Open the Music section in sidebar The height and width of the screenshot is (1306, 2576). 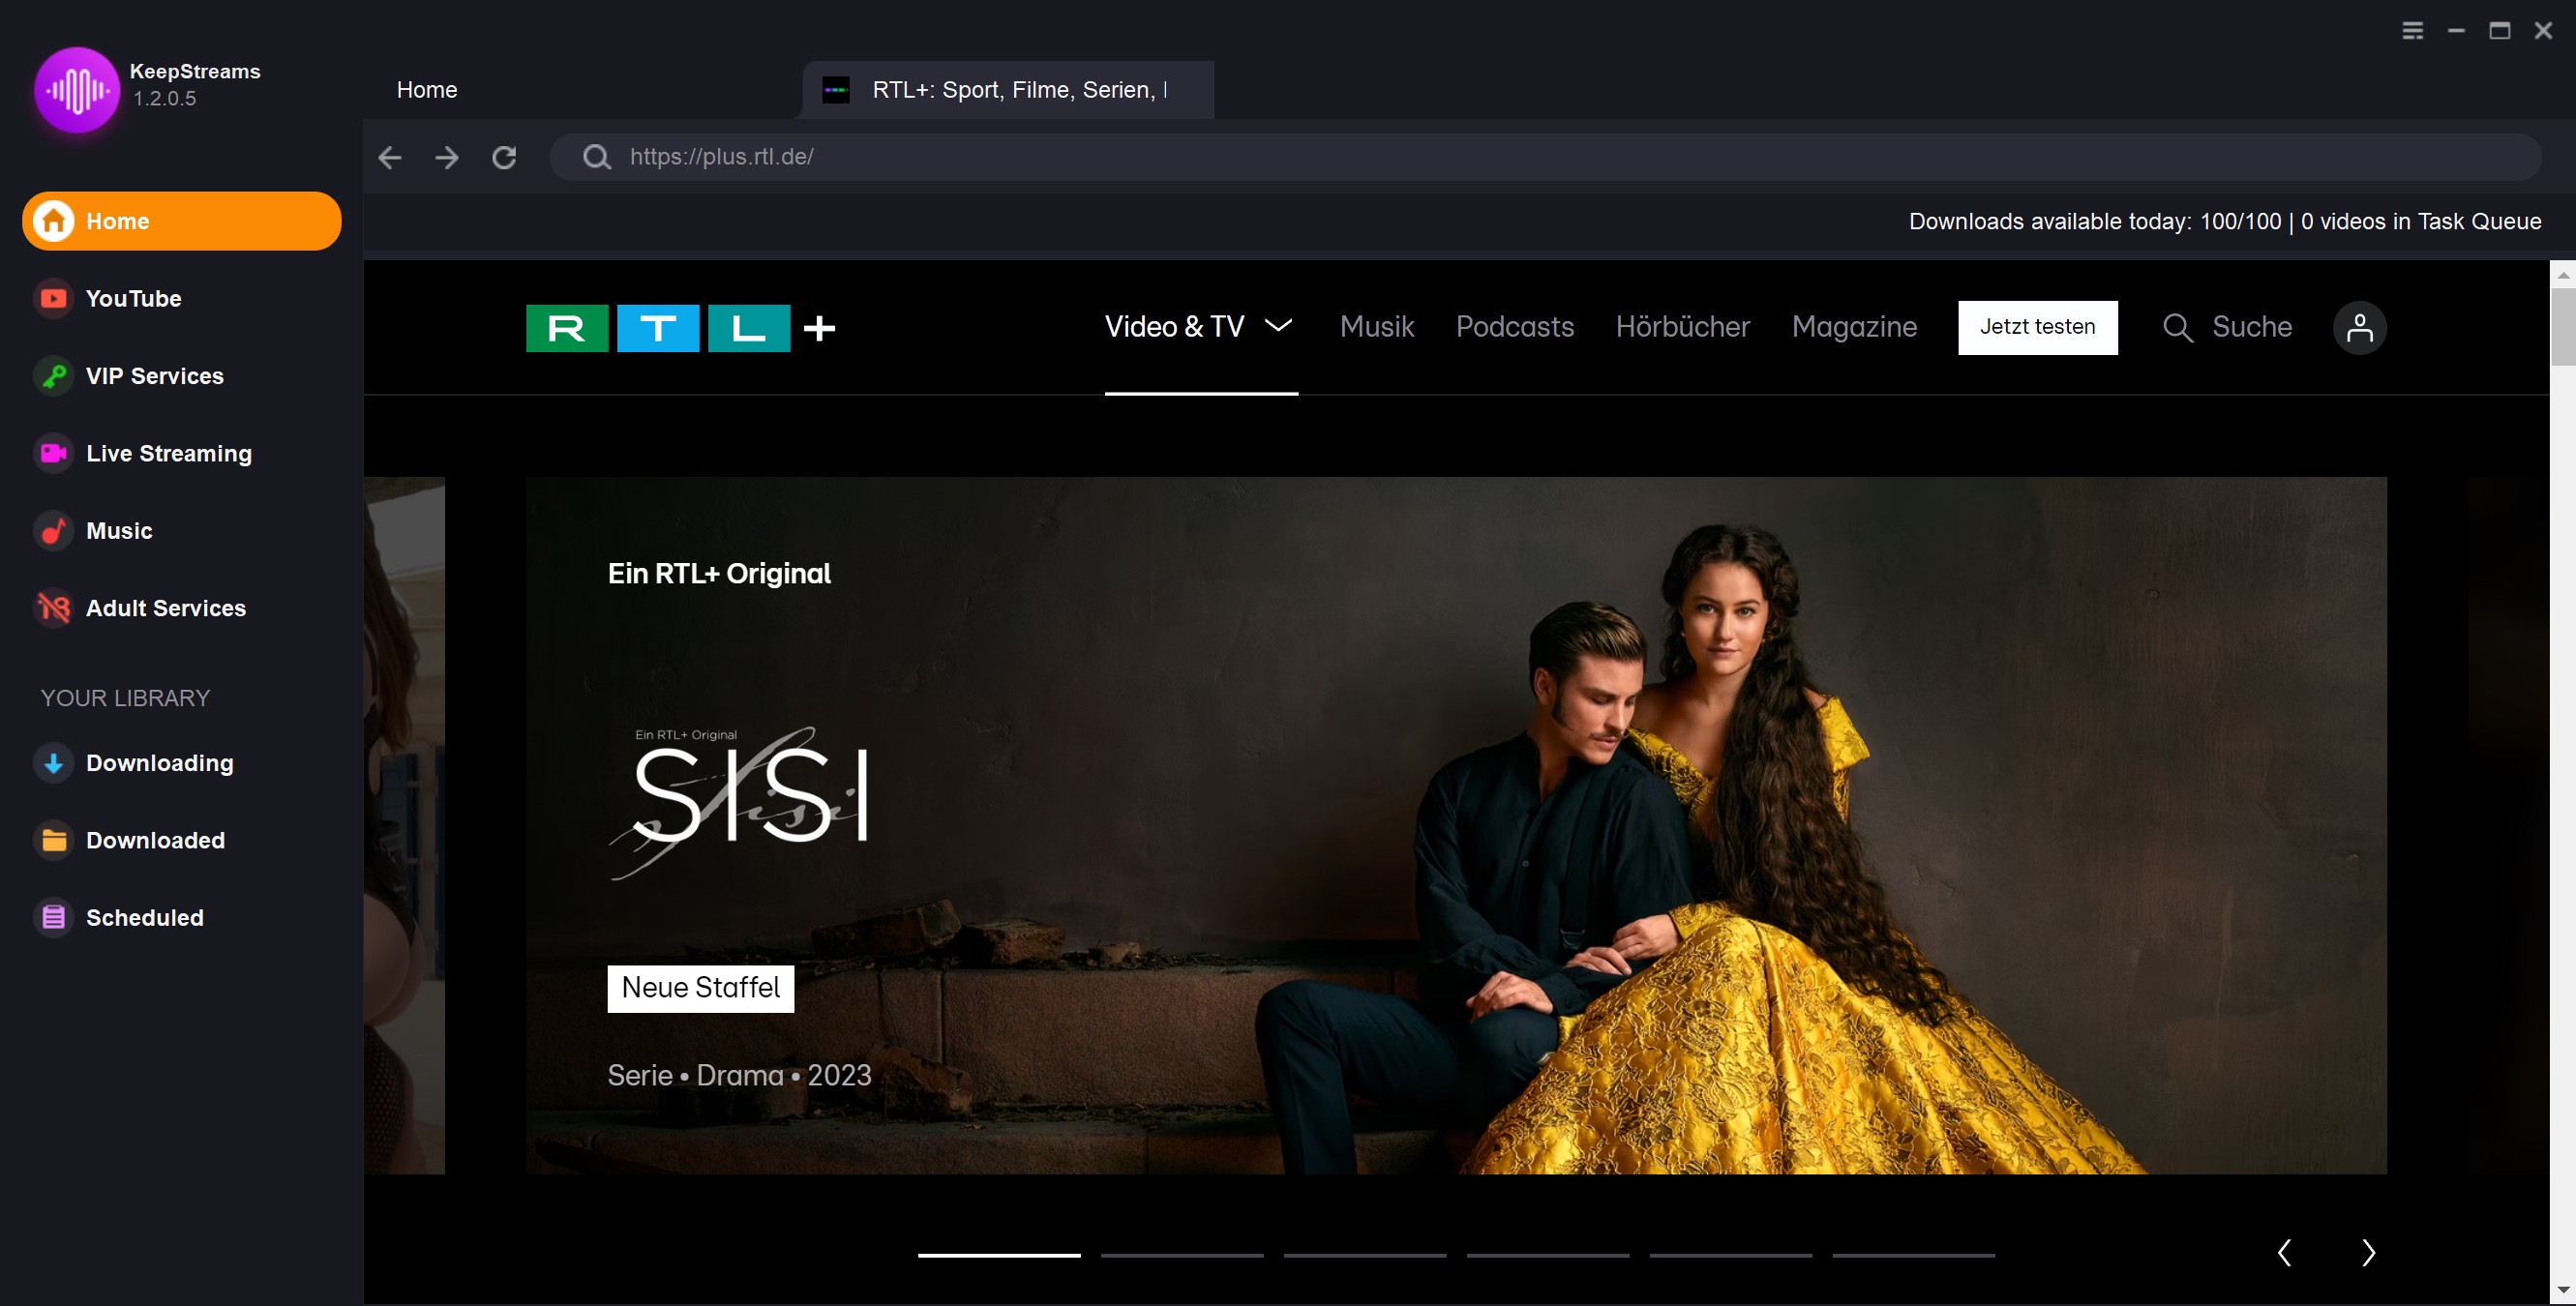pyautogui.click(x=118, y=531)
